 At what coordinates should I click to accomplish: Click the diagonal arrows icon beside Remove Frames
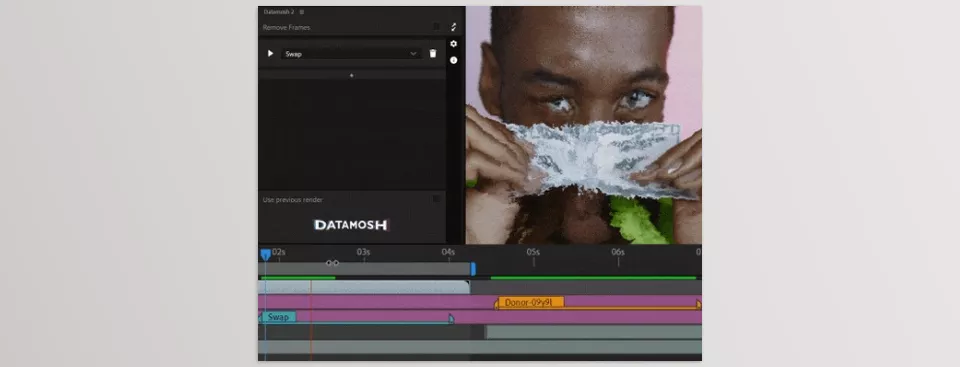pyautogui.click(x=453, y=27)
